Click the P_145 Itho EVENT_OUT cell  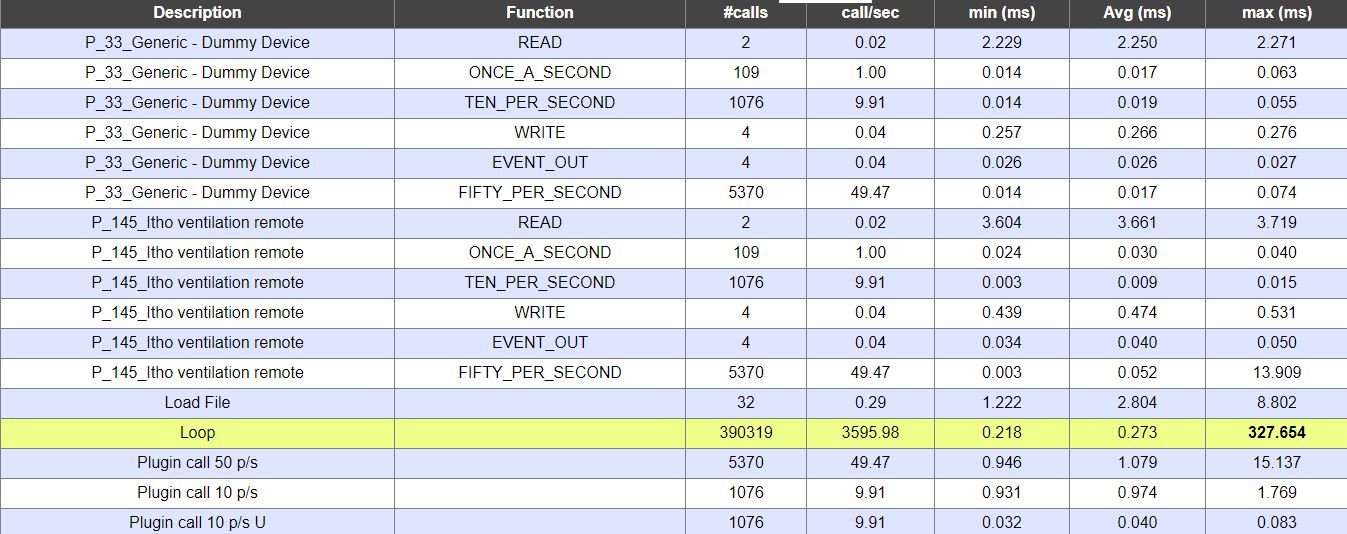tap(540, 343)
